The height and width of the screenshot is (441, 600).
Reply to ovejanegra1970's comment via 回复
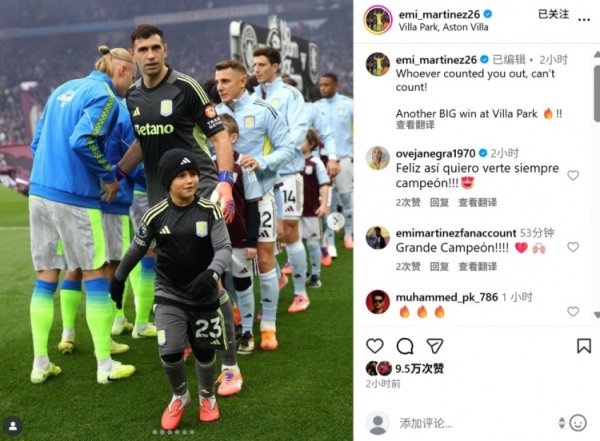(439, 202)
